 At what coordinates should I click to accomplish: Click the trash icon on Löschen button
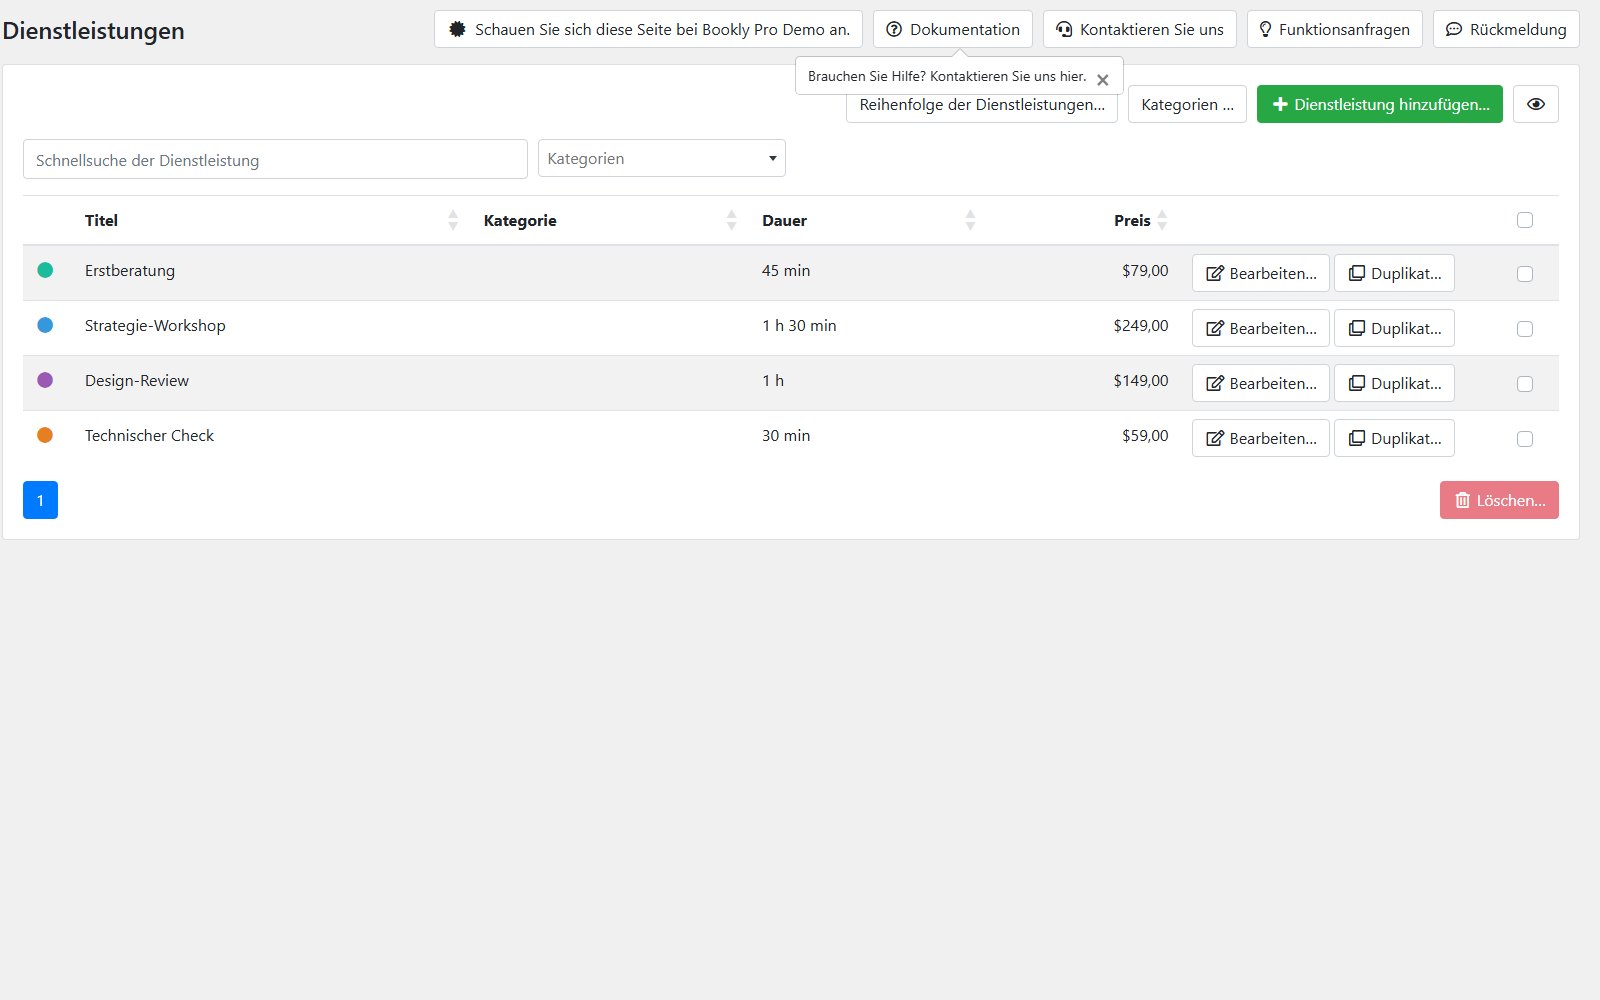[x=1462, y=500]
